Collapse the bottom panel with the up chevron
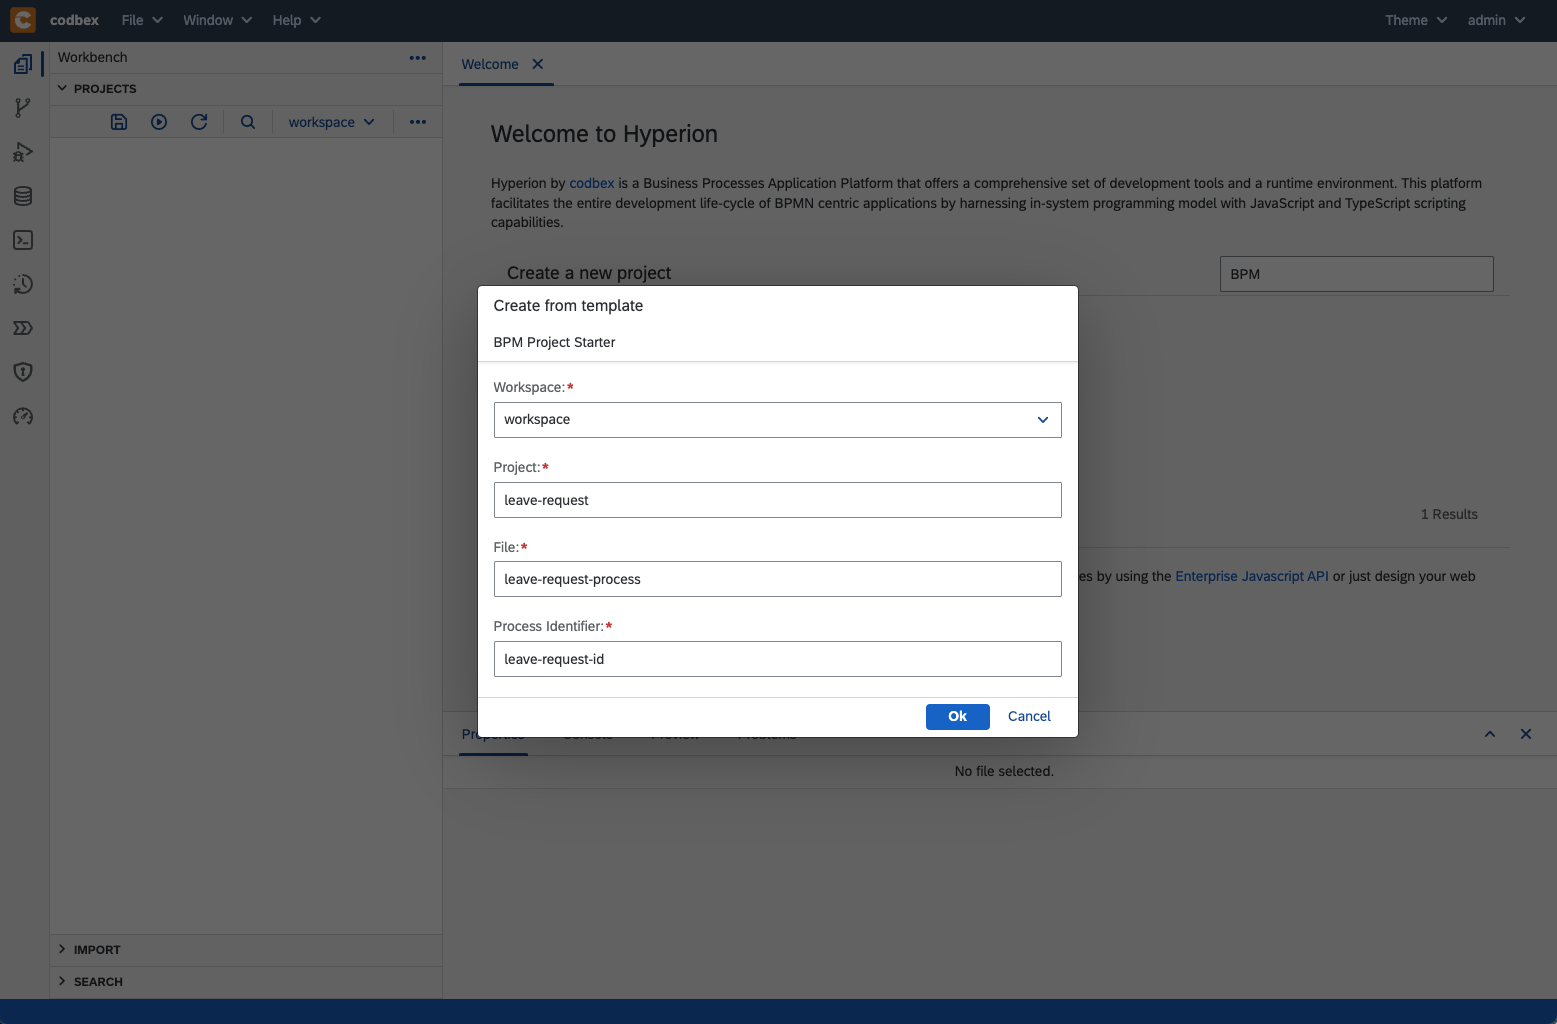This screenshot has height=1024, width=1557. 1490,734
